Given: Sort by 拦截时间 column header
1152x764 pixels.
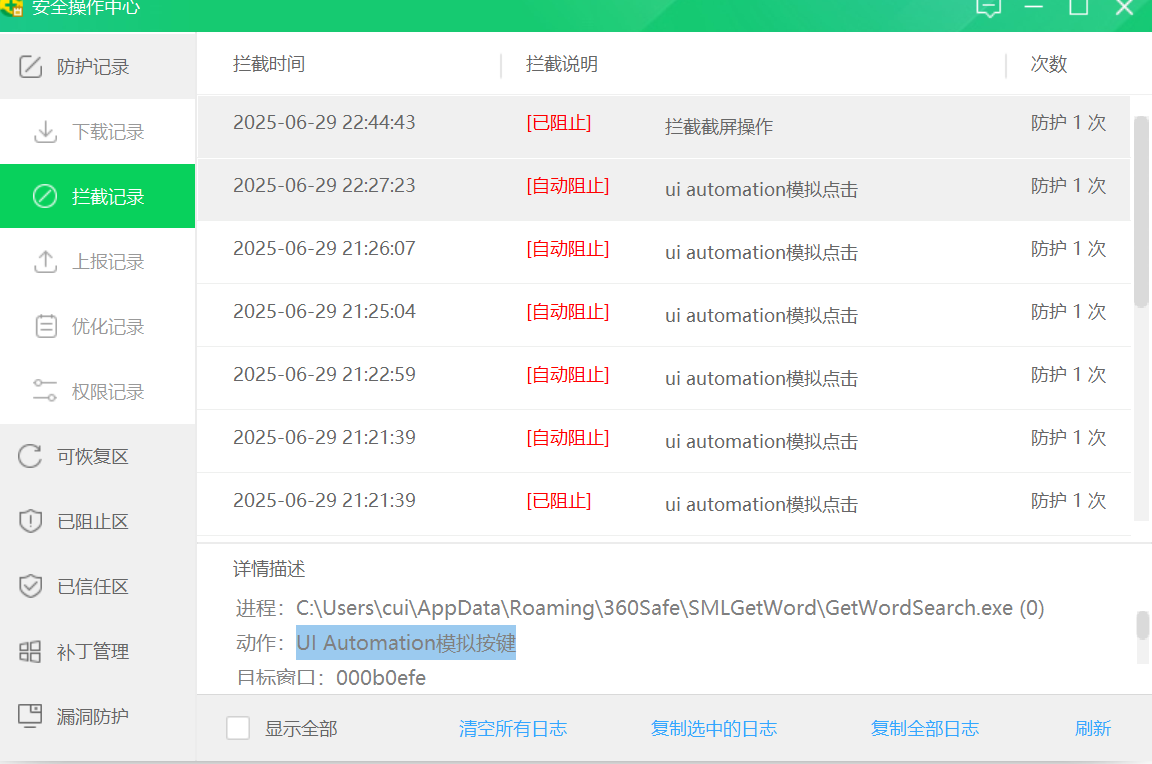Looking at the screenshot, I should coord(269,64).
